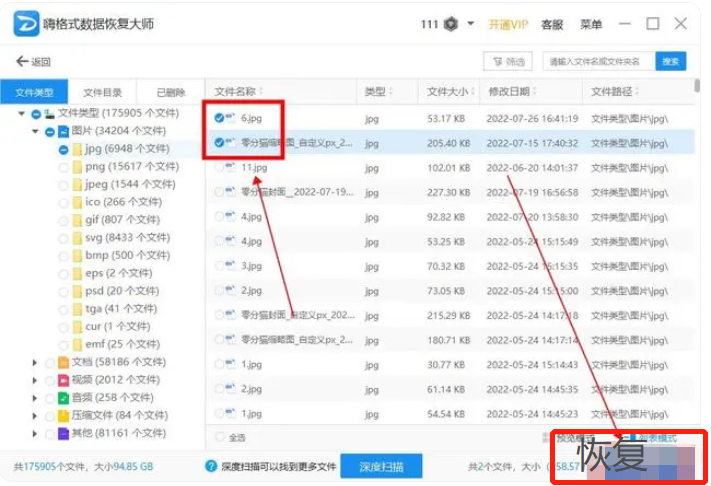The height and width of the screenshot is (486, 711).
Task: Tick the 全选 select-all checkbox
Action: 220,437
